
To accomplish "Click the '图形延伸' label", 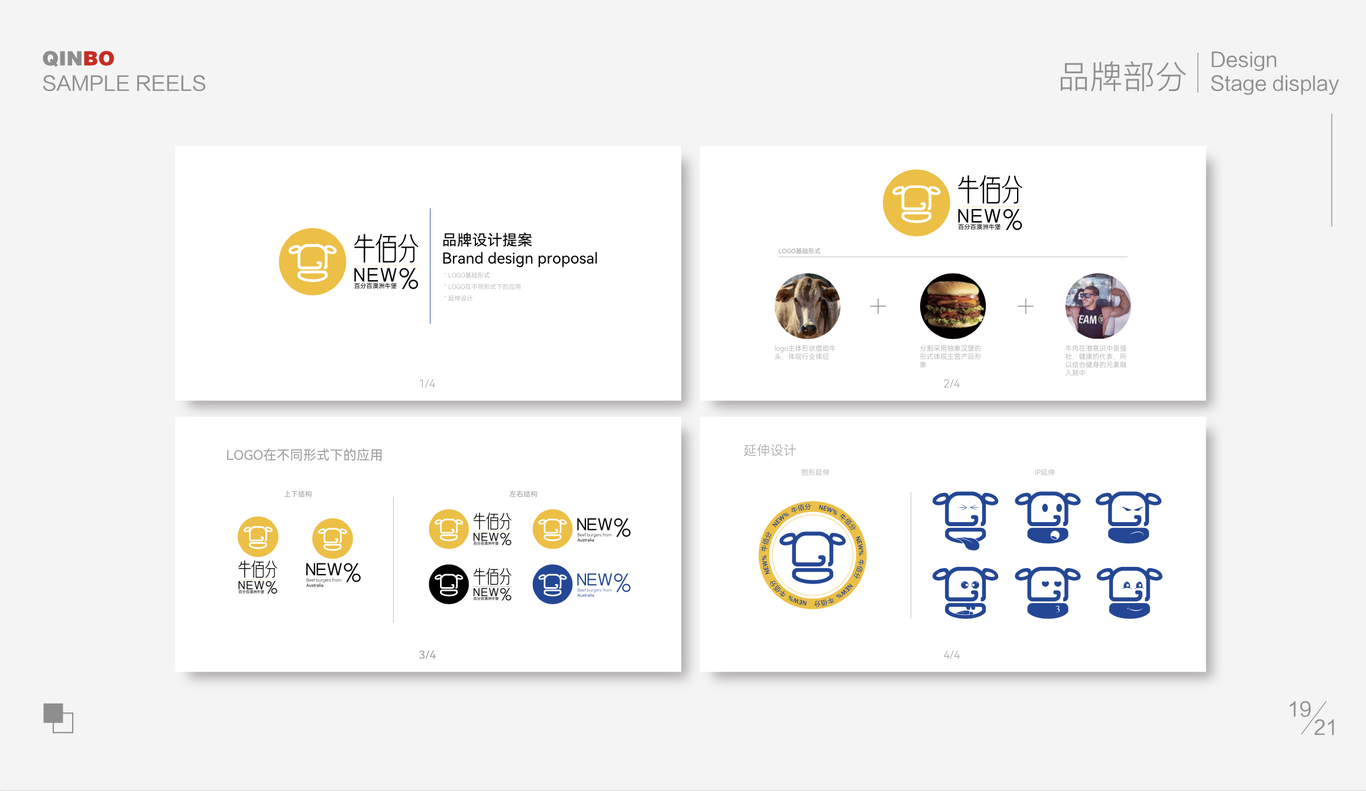I will [815, 472].
